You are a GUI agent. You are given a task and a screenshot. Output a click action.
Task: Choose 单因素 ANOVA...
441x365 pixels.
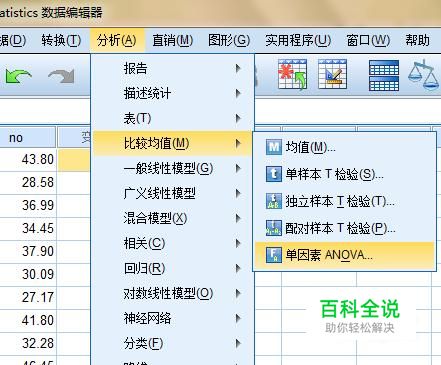344,255
